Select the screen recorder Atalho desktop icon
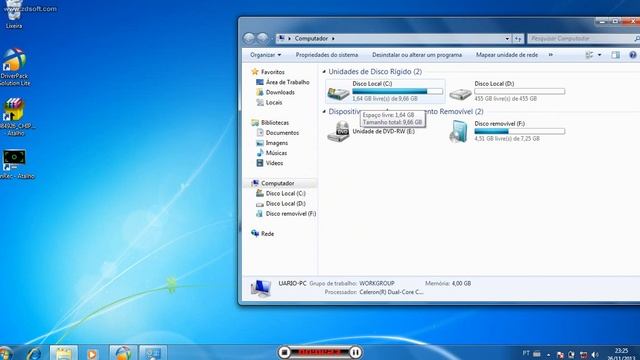 point(16,164)
